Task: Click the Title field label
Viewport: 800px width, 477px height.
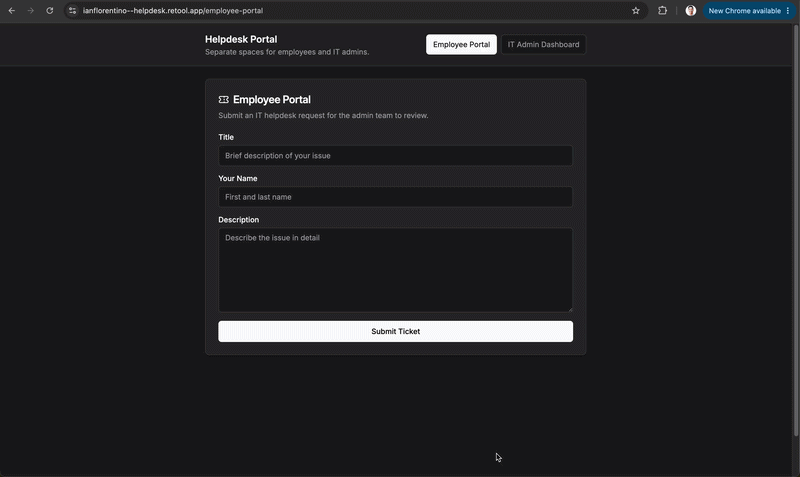Action: [x=226, y=137]
